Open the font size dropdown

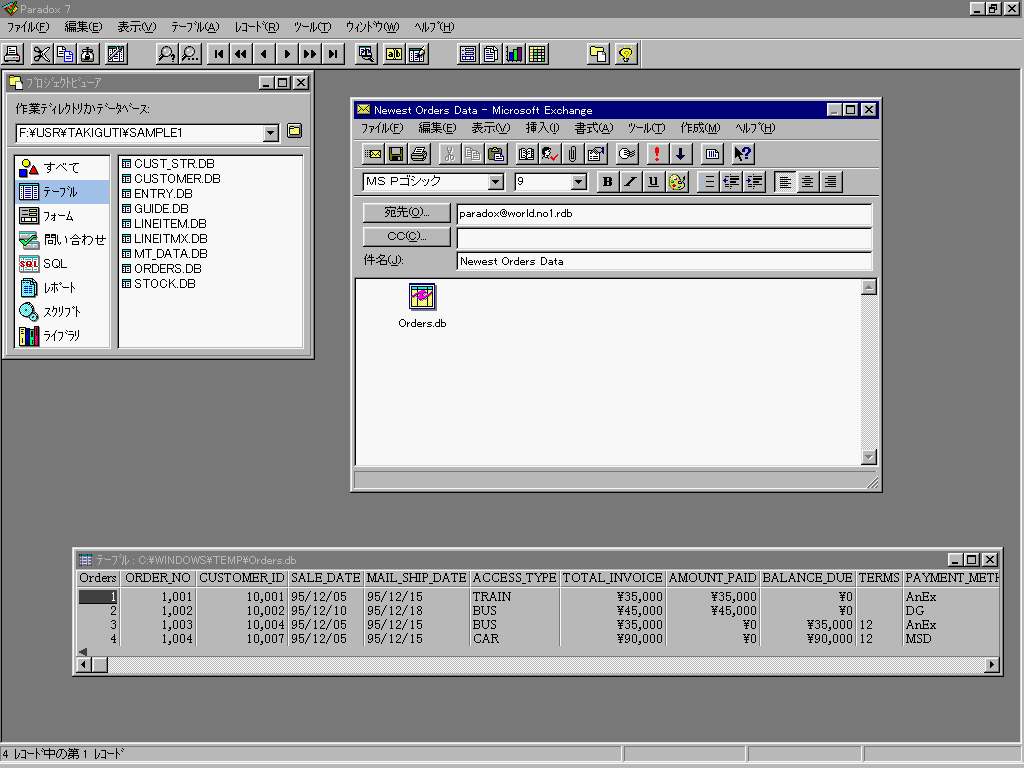[x=579, y=182]
